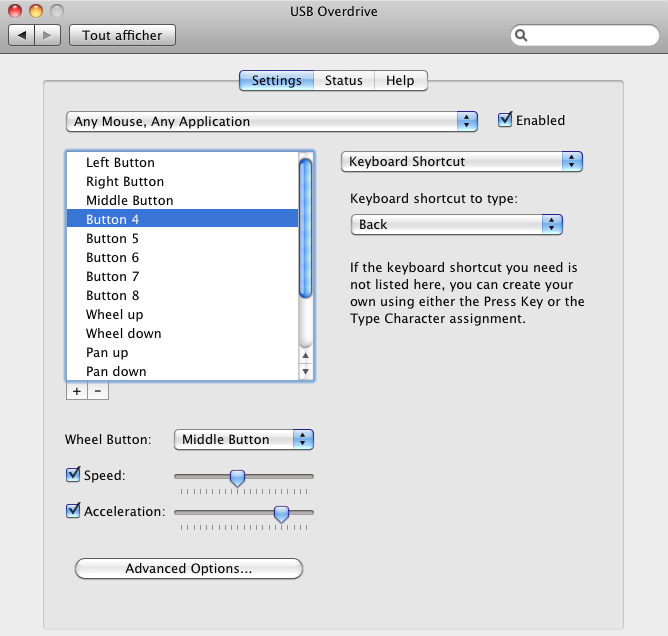The width and height of the screenshot is (668, 636).
Task: Go forward with the right arrow button
Action: point(47,35)
